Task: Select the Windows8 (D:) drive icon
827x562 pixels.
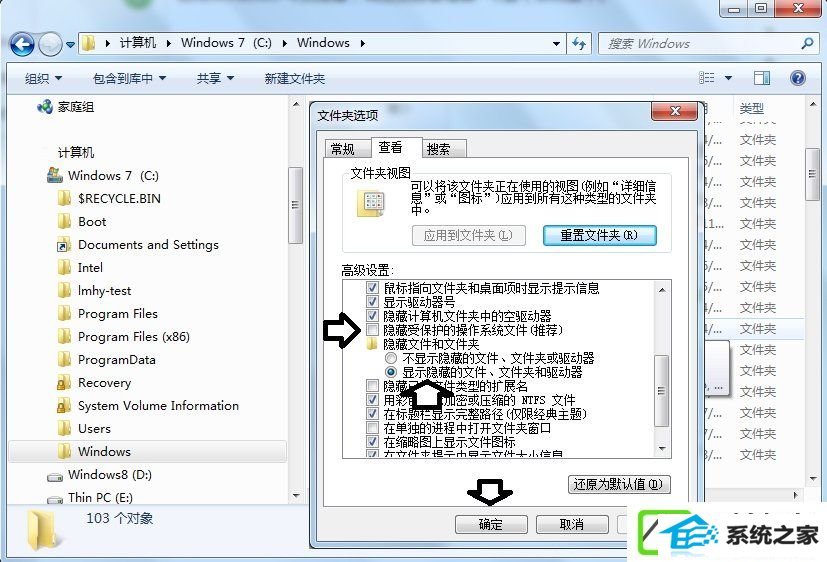Action: (55, 476)
